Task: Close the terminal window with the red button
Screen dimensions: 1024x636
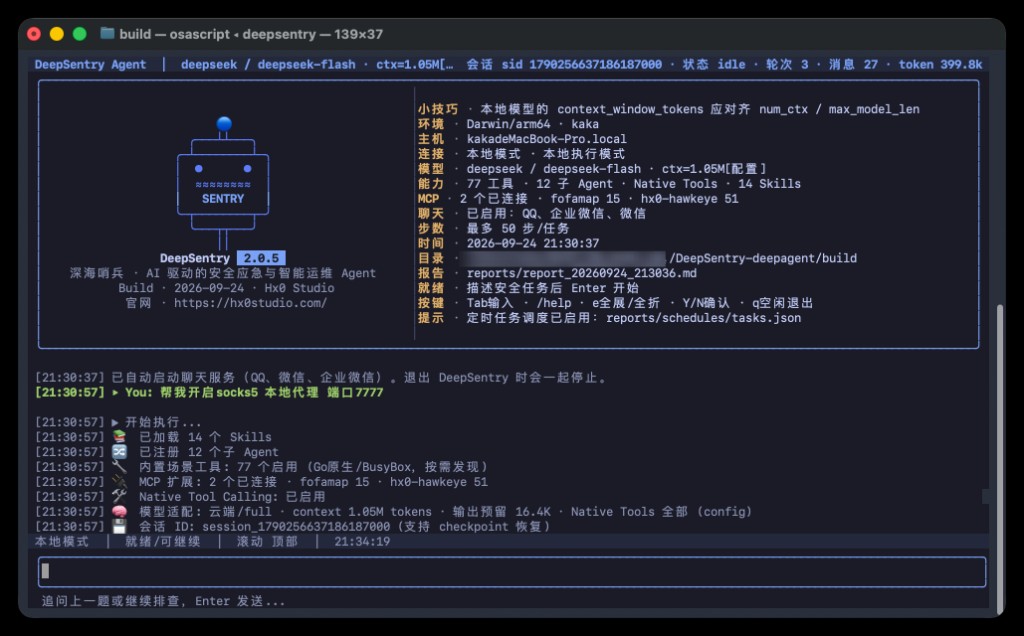Action: 34,34
